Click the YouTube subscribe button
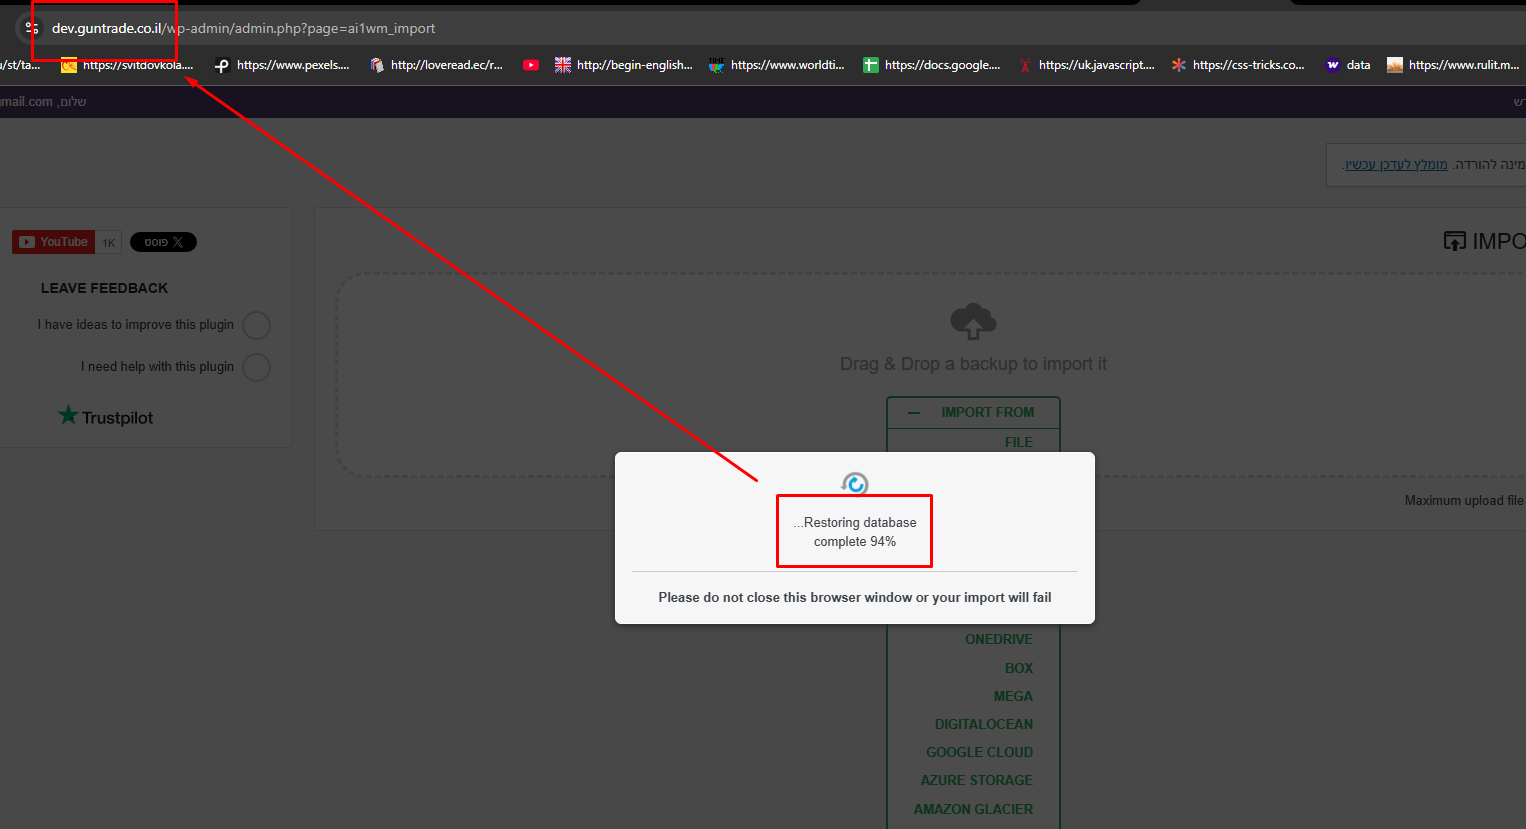Viewport: 1526px width, 829px height. tap(54, 242)
